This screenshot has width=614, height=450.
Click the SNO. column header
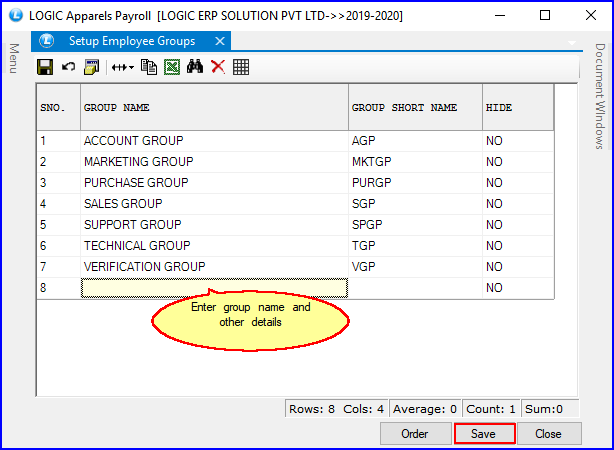click(x=59, y=107)
